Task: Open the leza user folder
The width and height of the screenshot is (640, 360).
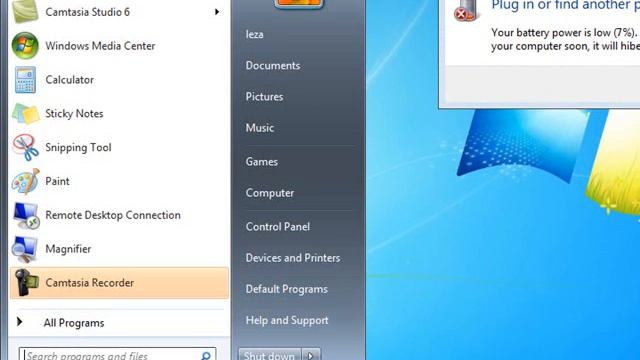Action: (254, 34)
